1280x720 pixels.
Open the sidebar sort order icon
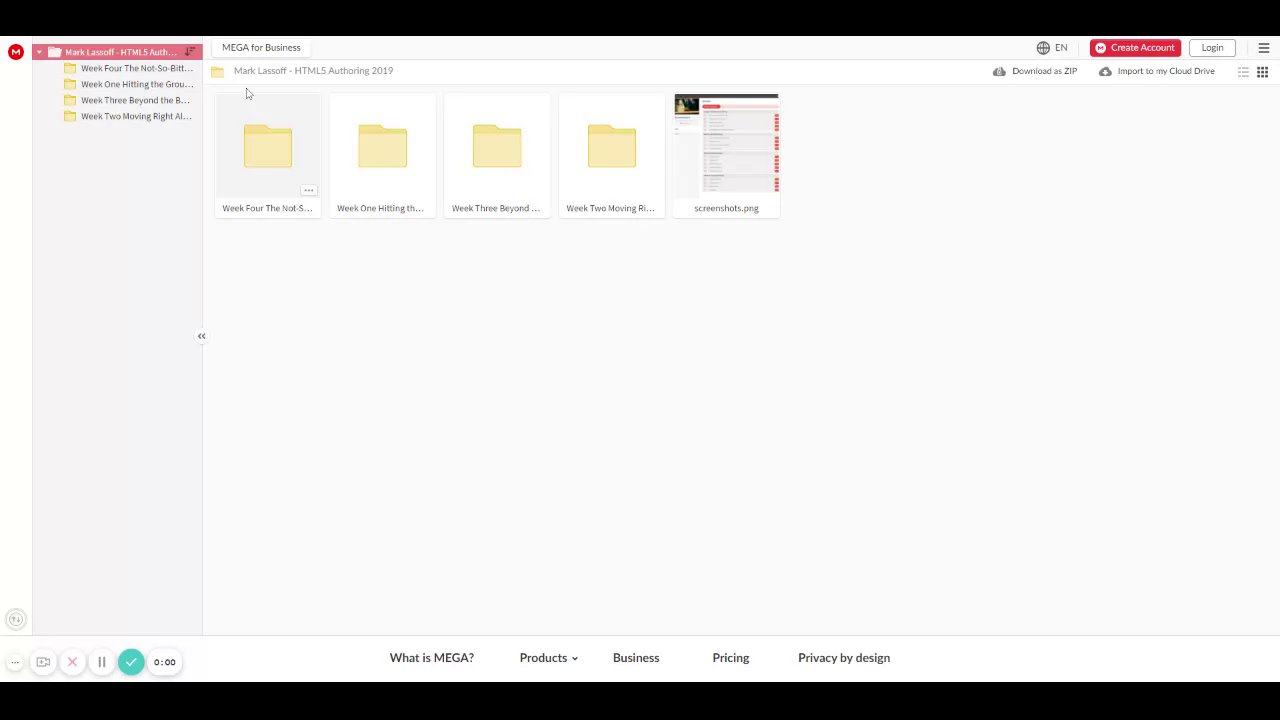[x=190, y=52]
